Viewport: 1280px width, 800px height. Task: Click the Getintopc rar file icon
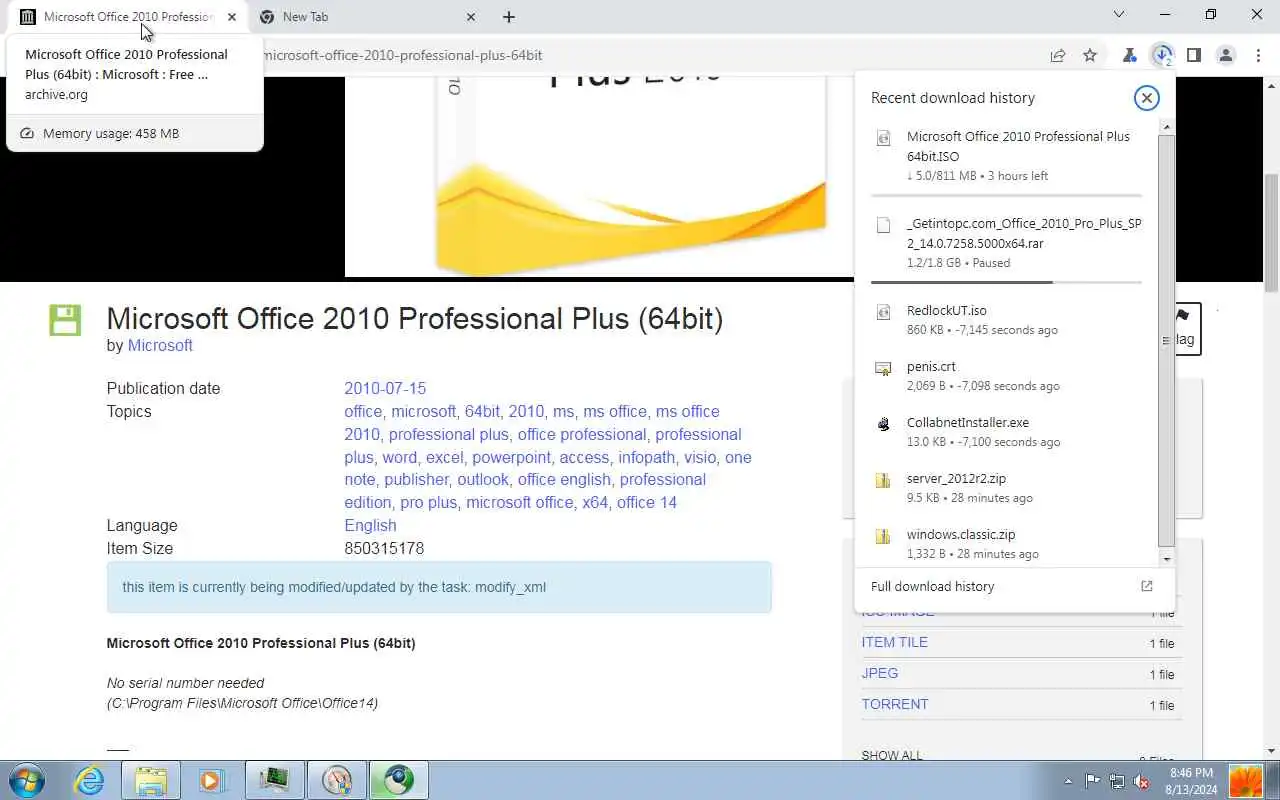point(883,225)
